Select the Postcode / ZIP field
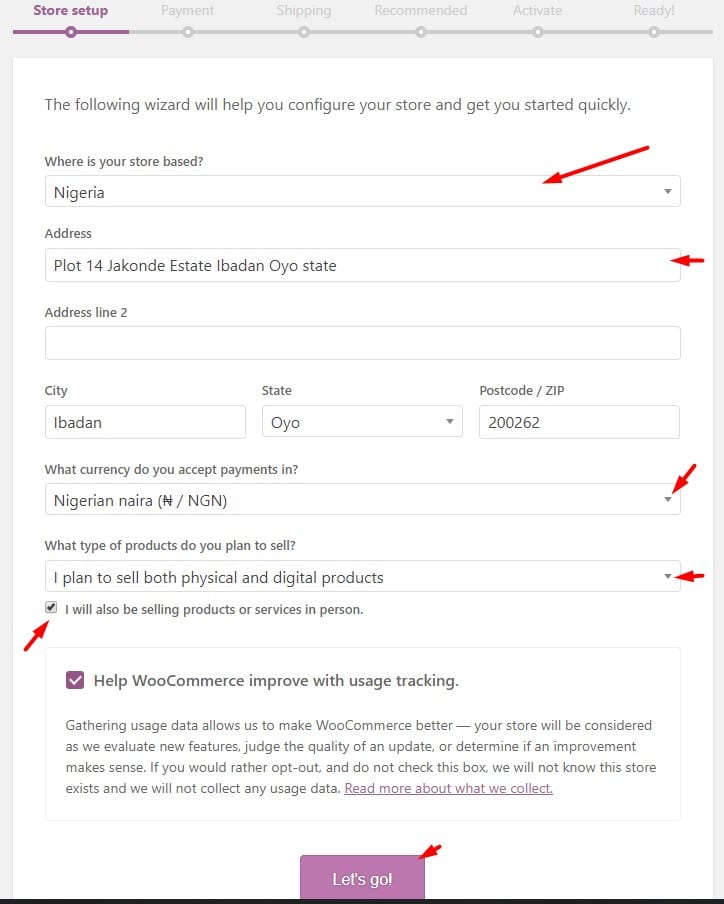724x904 pixels. (x=579, y=422)
